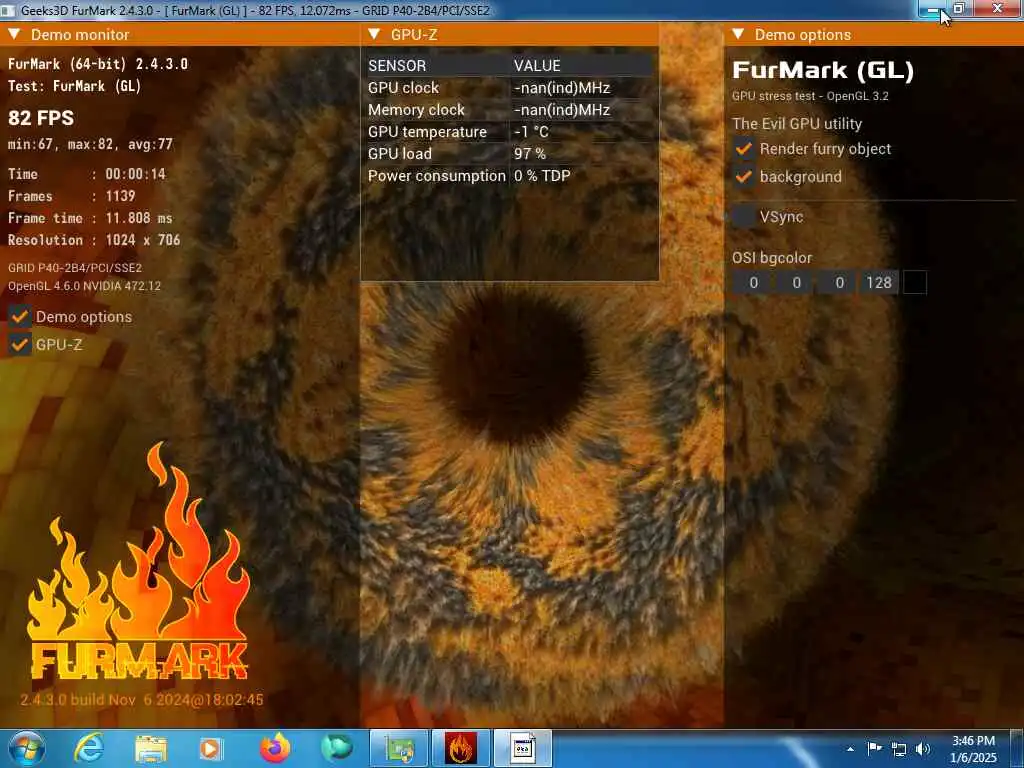Launch Internet Explorer from taskbar
Screen dimensions: 1024x768
tap(88, 748)
